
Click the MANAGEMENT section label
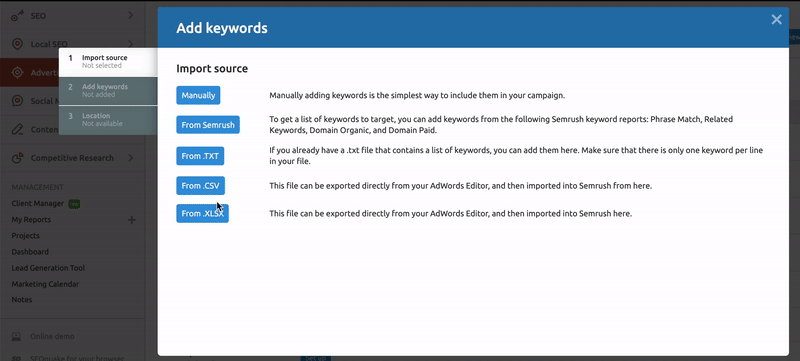tap(38, 187)
